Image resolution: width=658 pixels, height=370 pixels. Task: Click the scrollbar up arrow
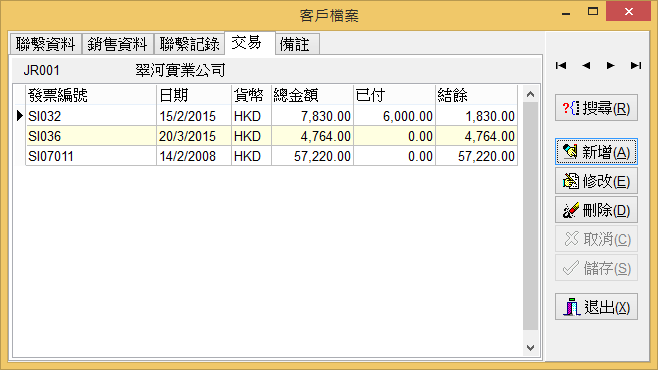click(530, 94)
